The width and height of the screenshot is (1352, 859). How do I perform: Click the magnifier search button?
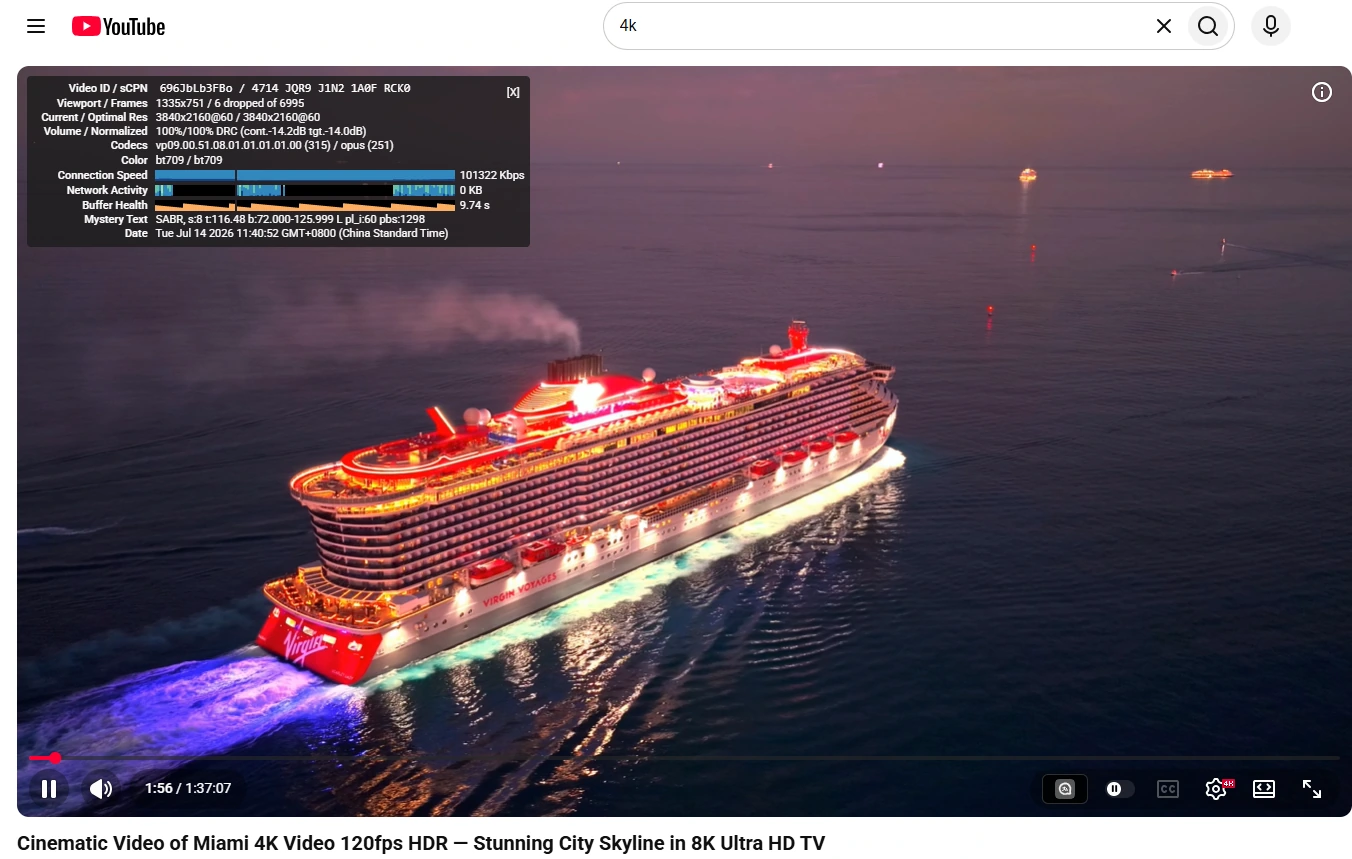click(x=1208, y=26)
